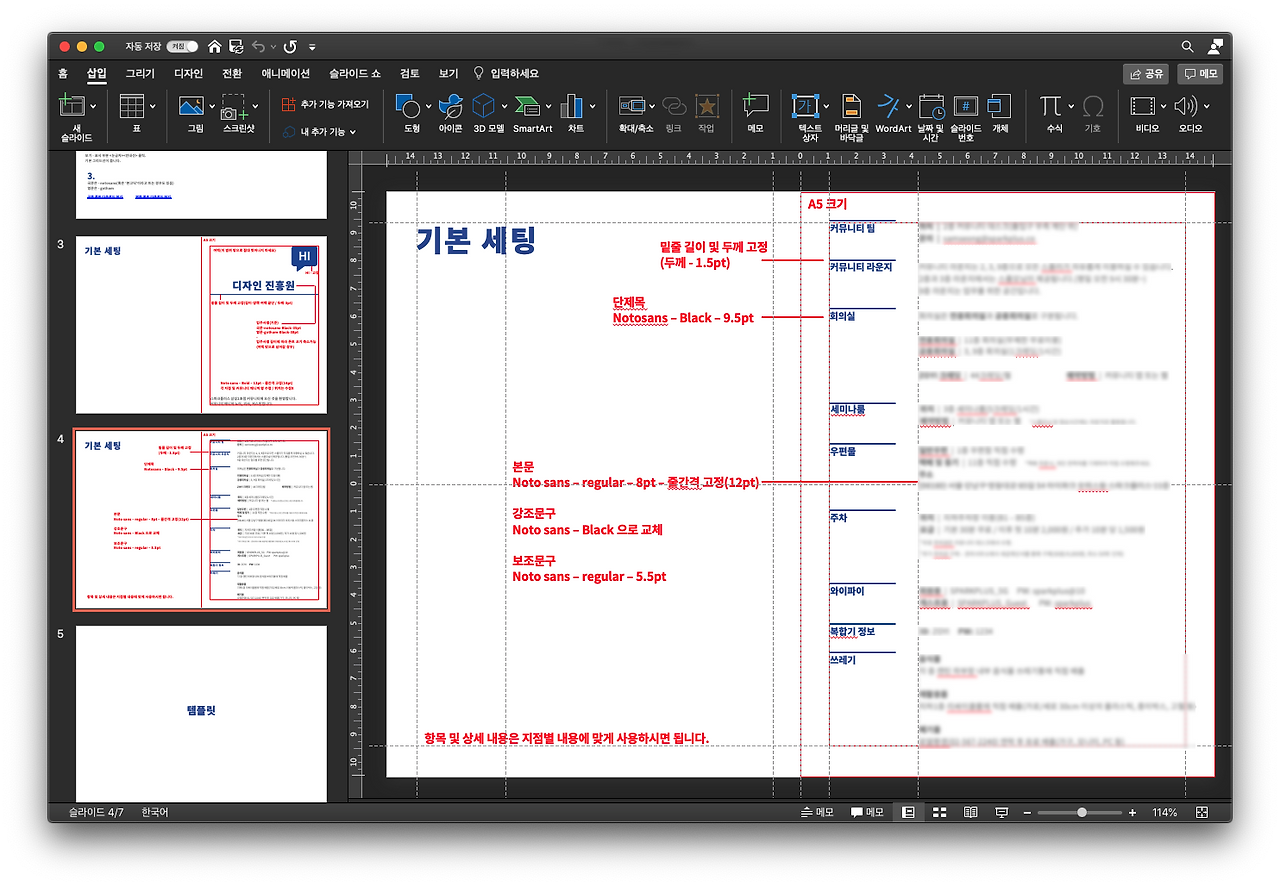Open 머리글 및 바닥글 header and footer

(851, 106)
